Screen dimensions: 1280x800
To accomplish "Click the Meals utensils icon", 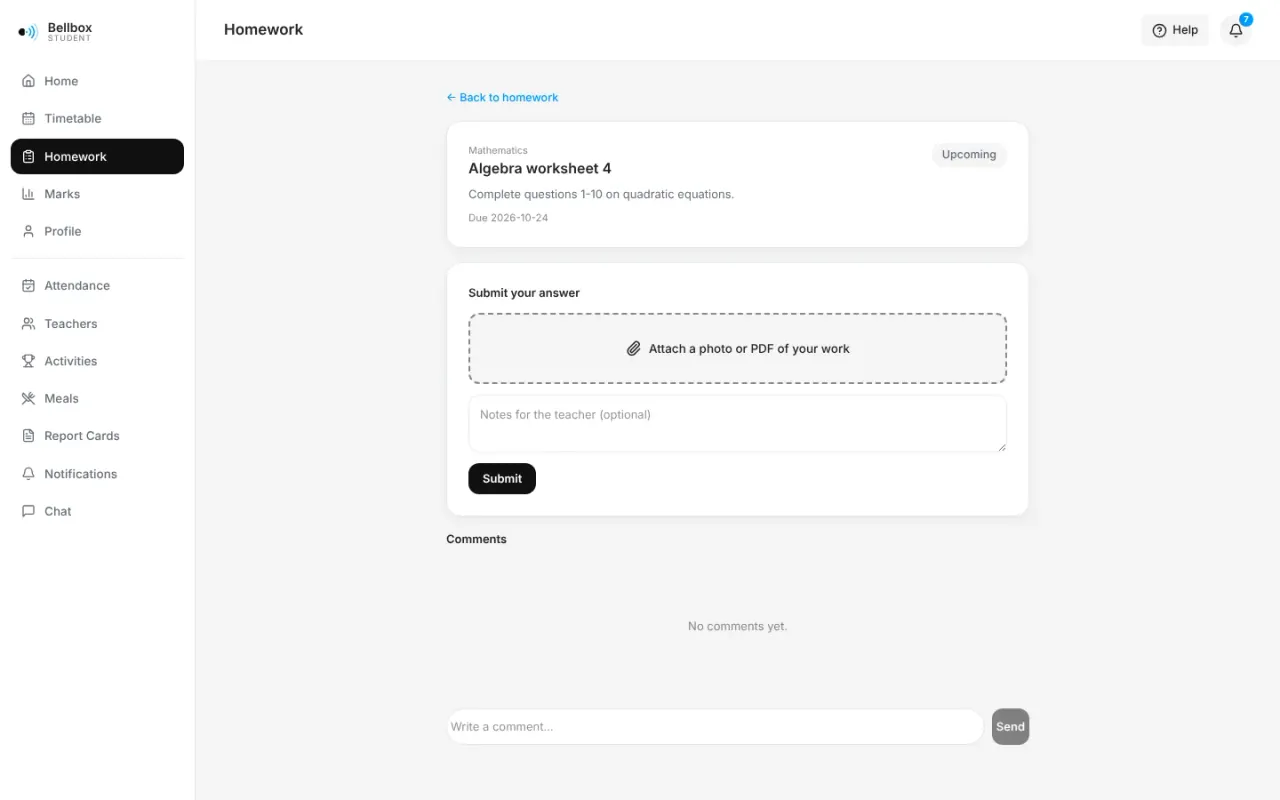I will [28, 398].
